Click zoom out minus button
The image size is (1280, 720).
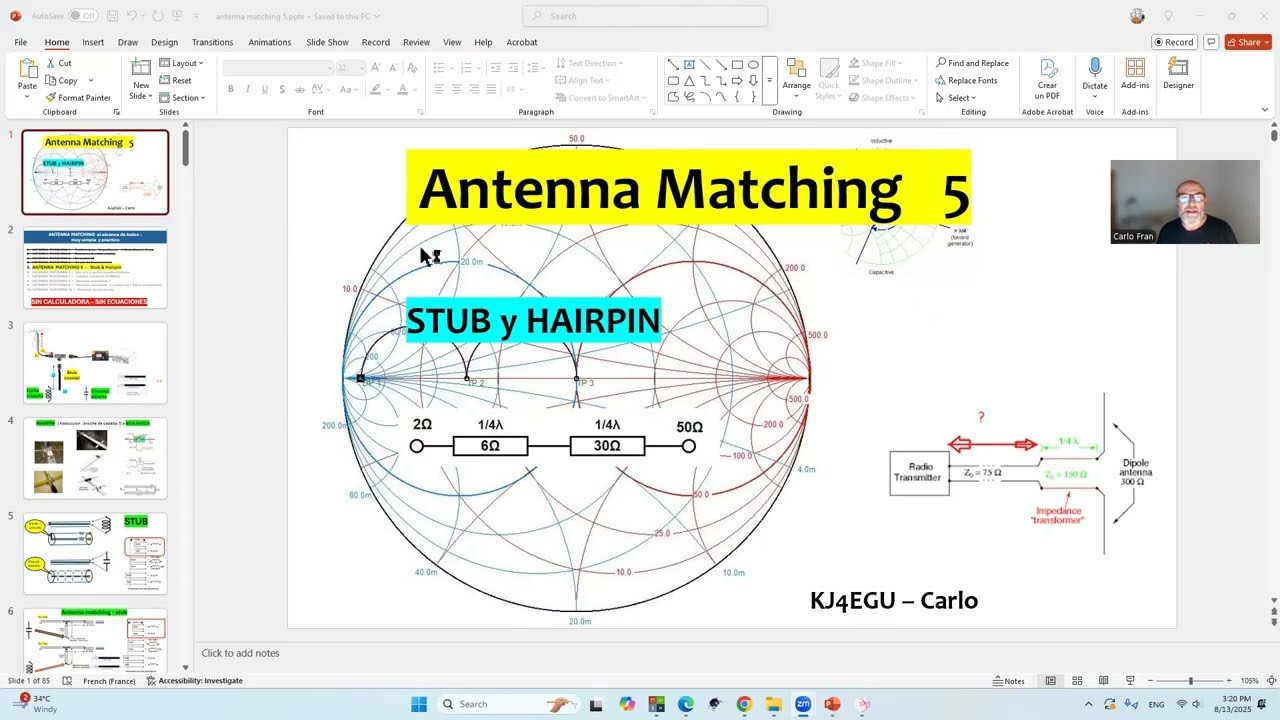[x=1150, y=681]
